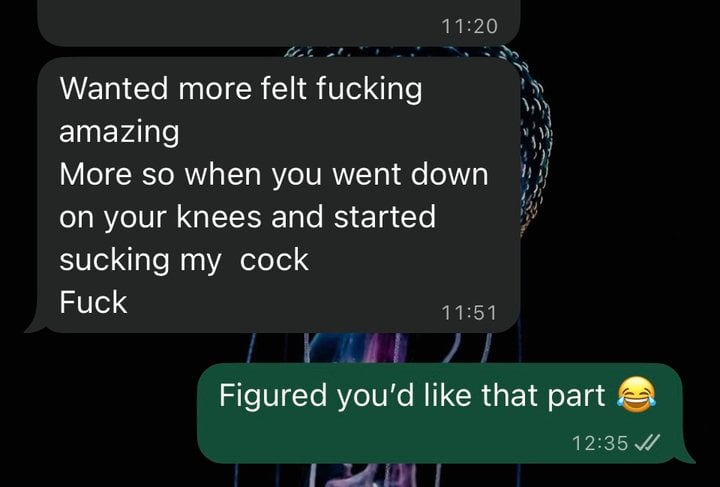Click the word "amazing" in received message

[119, 133]
